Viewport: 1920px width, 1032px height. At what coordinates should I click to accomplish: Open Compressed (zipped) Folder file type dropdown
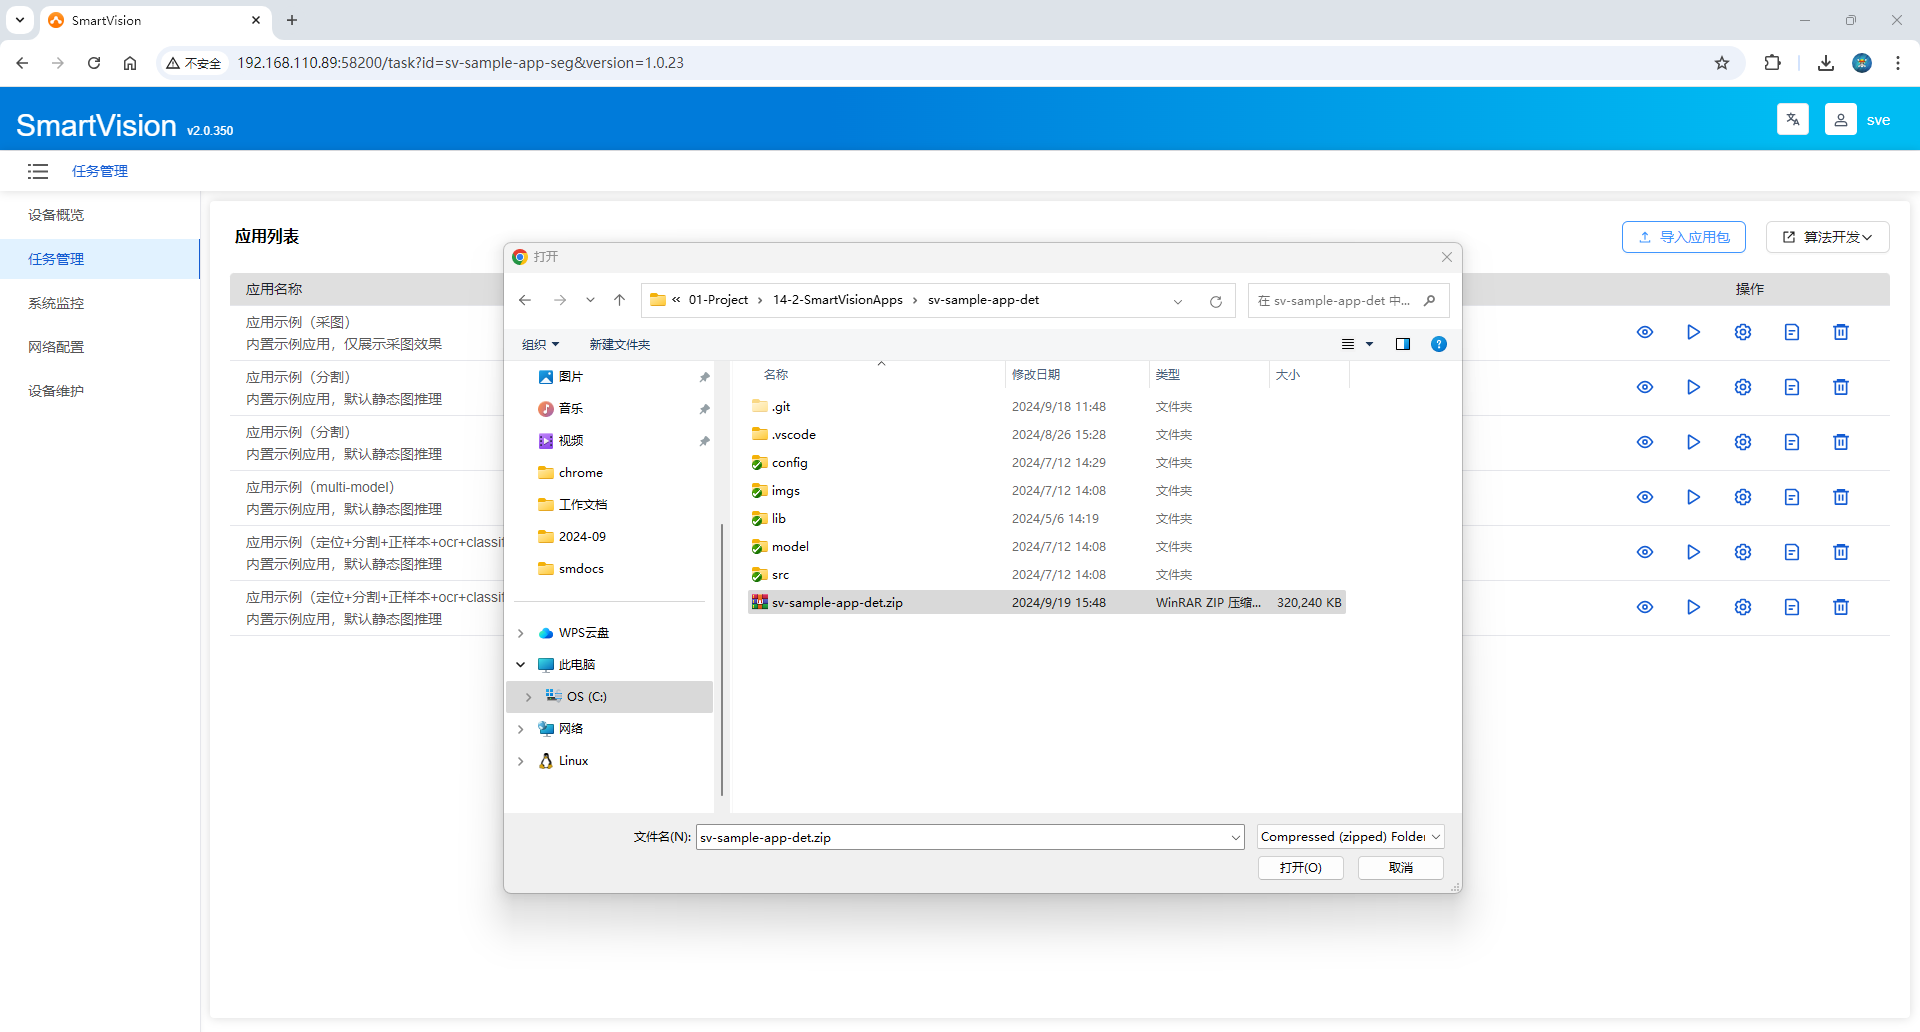[x=1351, y=837]
